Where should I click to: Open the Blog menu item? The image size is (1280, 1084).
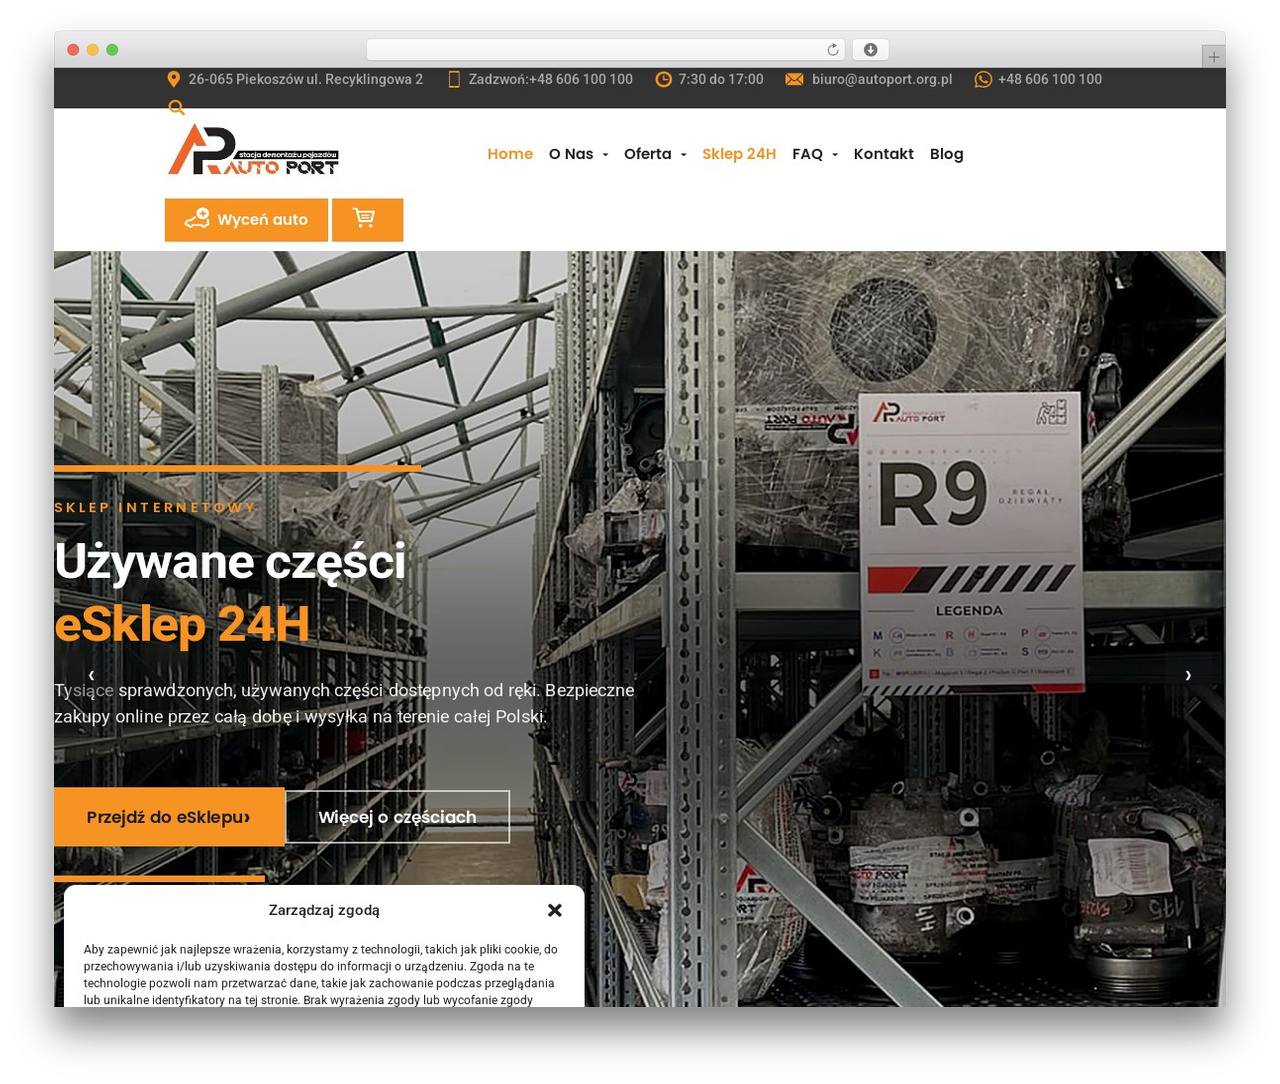947,154
